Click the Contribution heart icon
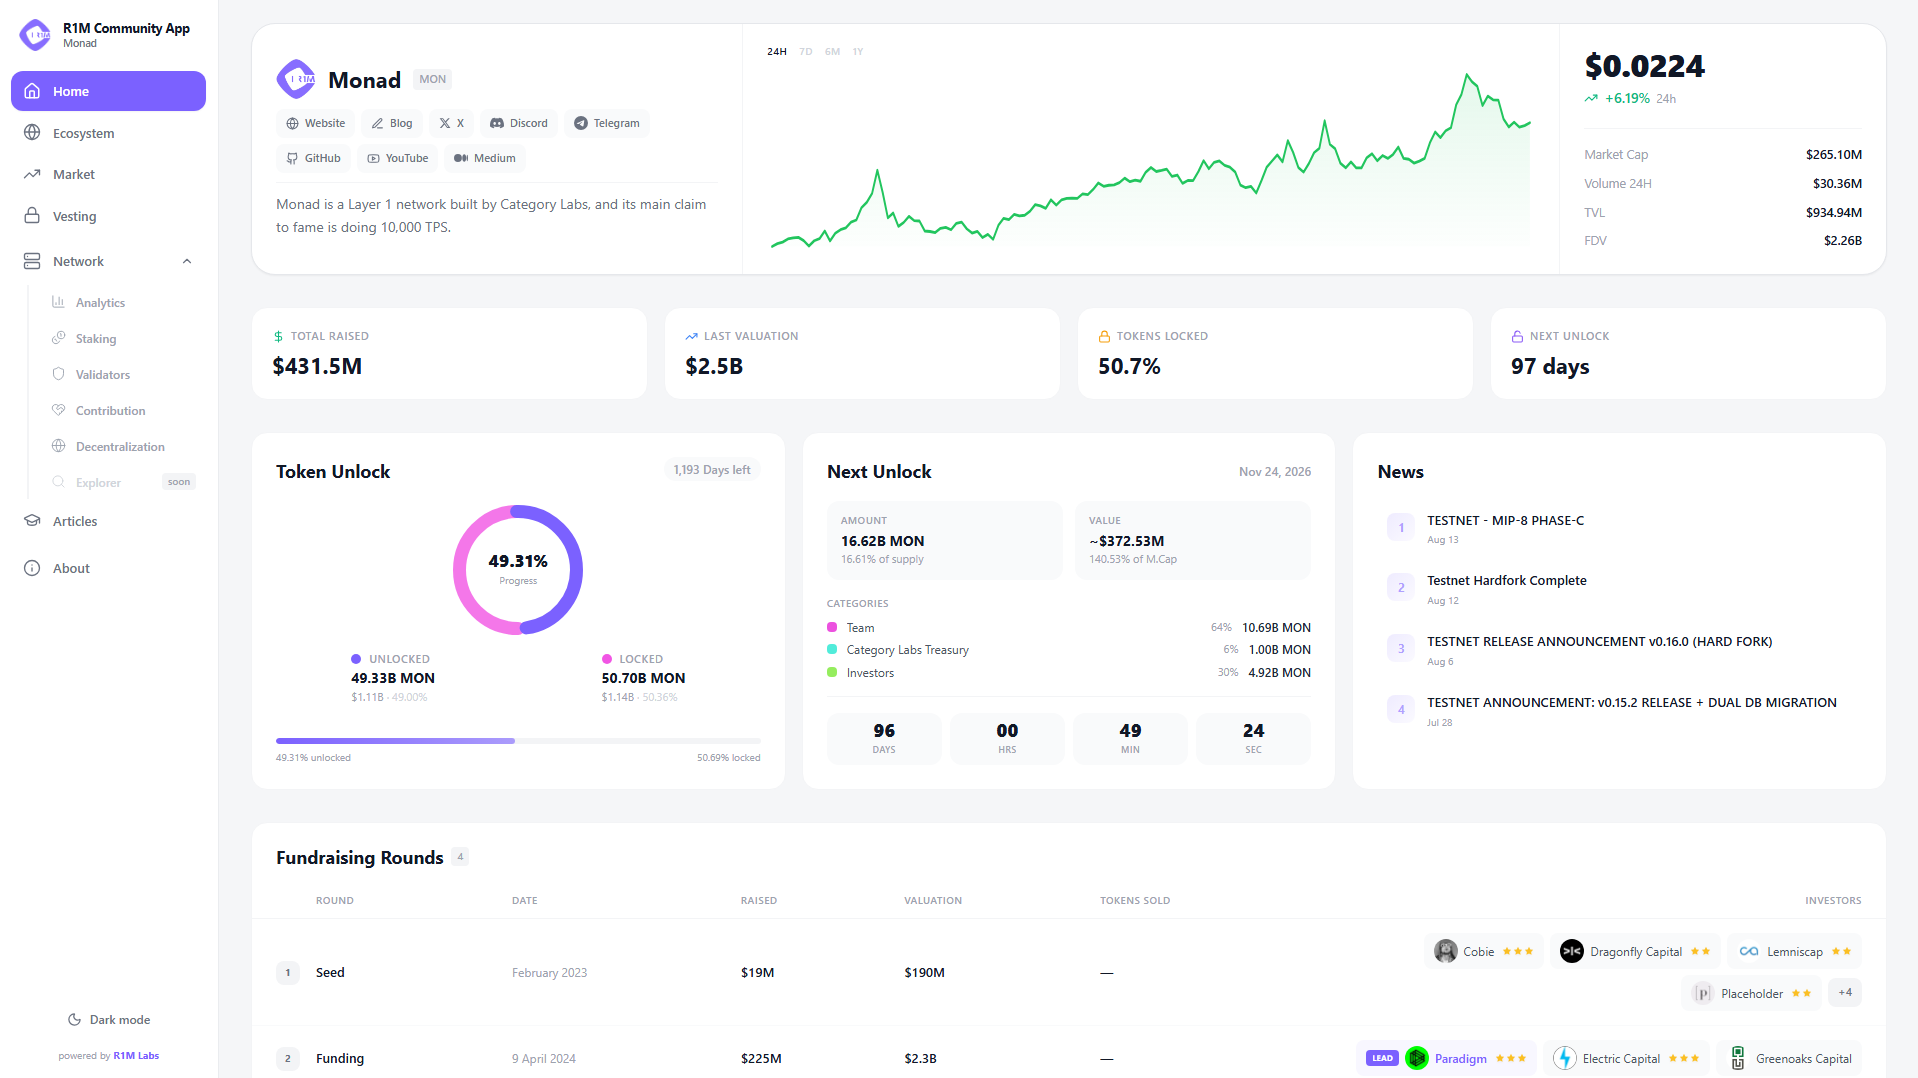This screenshot has width=1918, height=1078. (59, 410)
